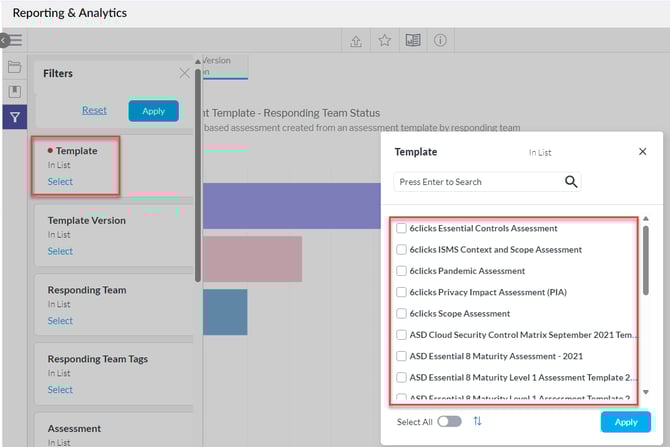Show report info via the information icon

(x=439, y=41)
